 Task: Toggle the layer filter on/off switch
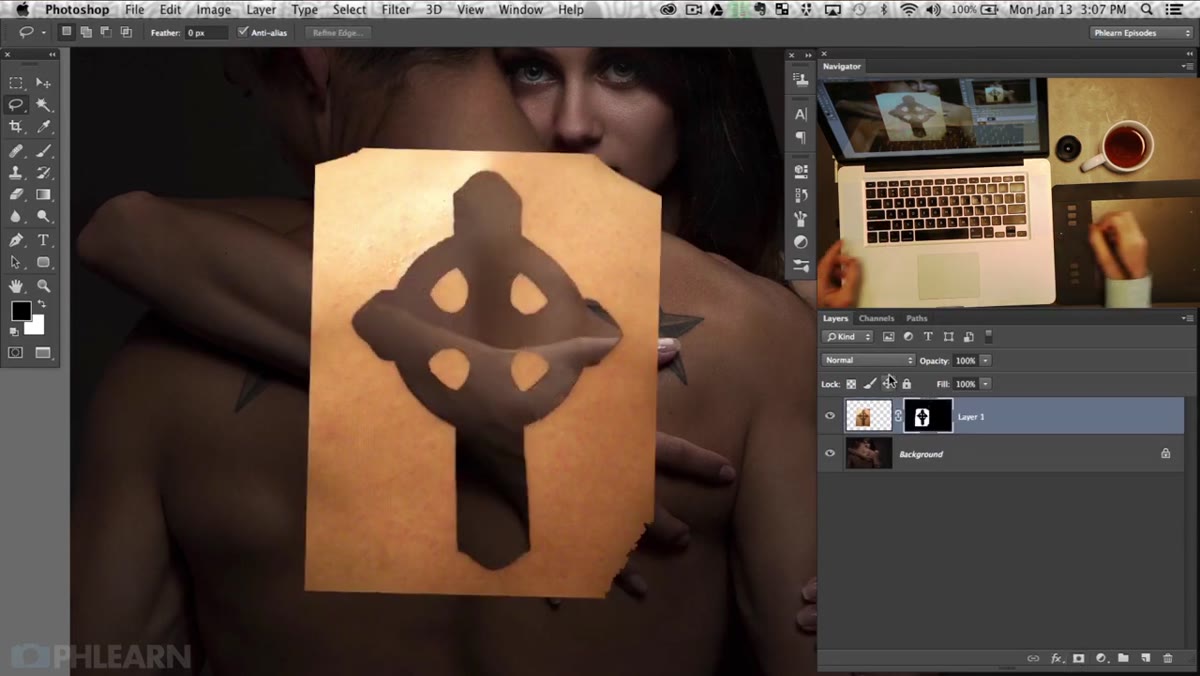[x=988, y=337]
